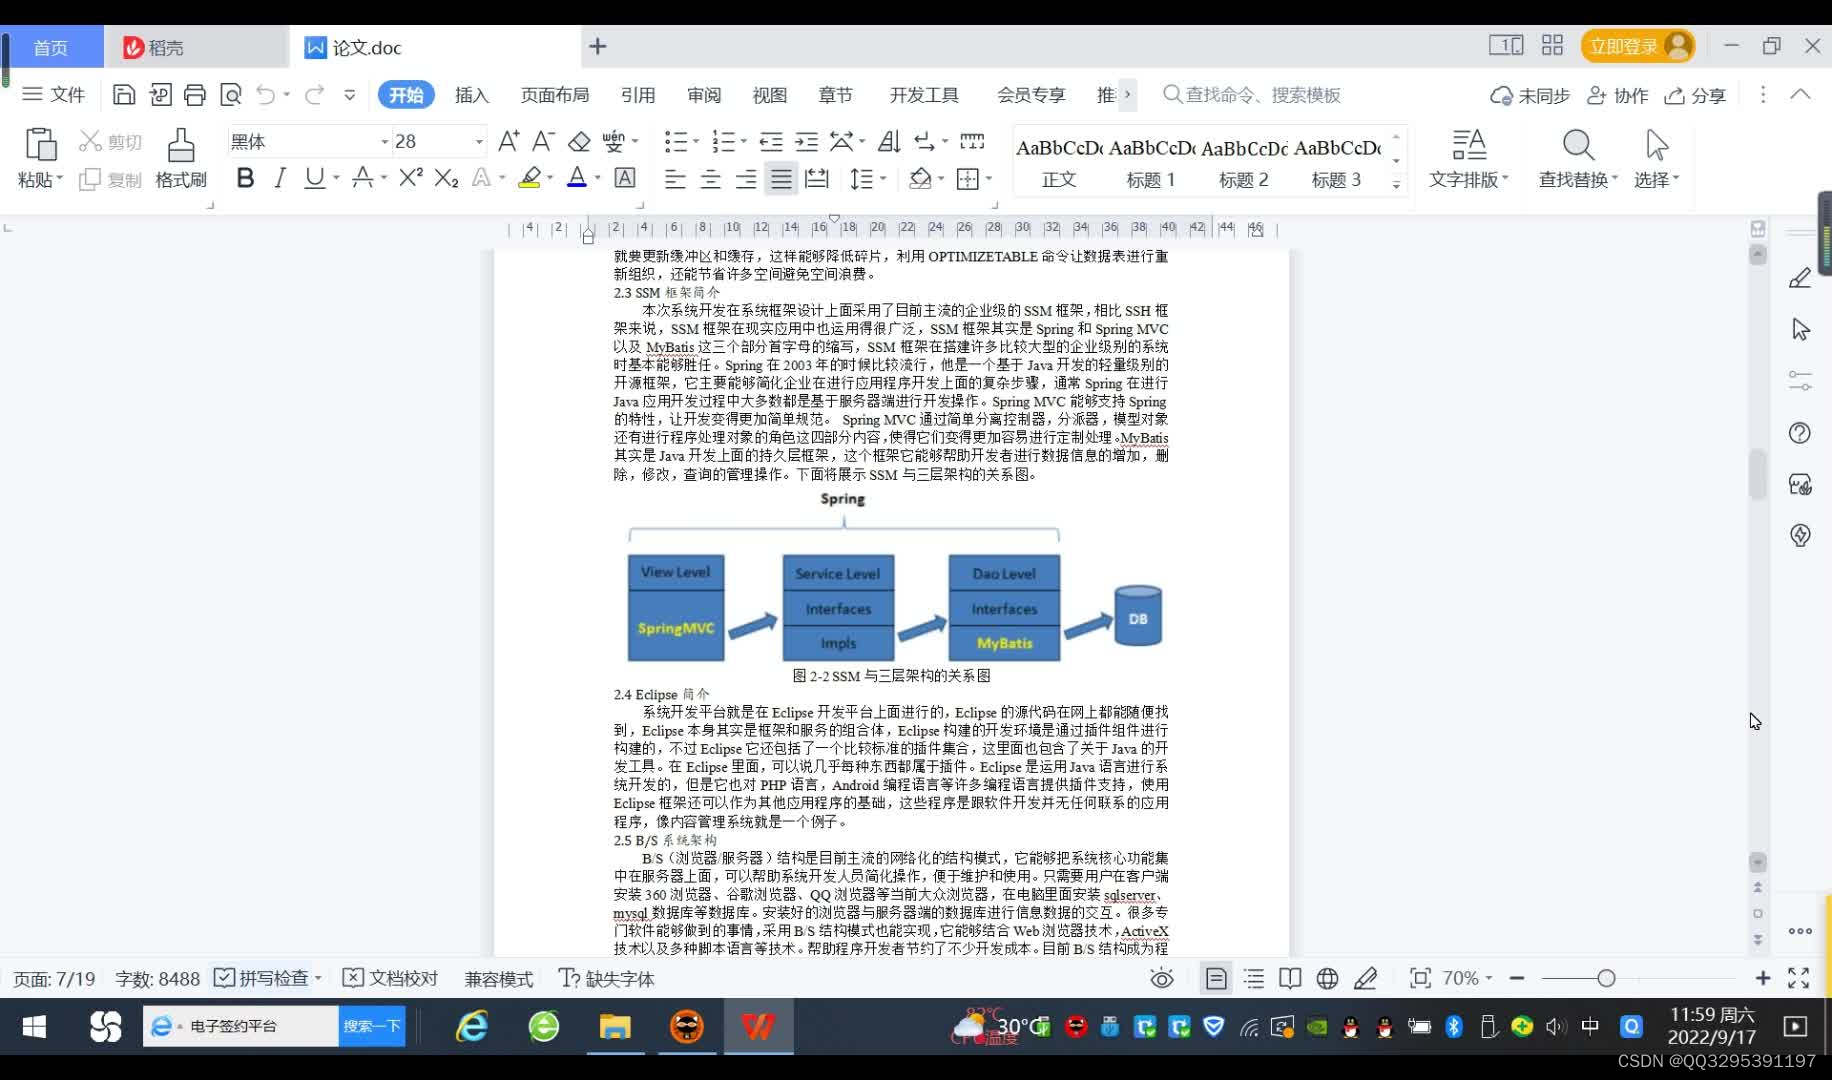Click the font color red A
1832x1080 pixels.
pyautogui.click(x=577, y=178)
